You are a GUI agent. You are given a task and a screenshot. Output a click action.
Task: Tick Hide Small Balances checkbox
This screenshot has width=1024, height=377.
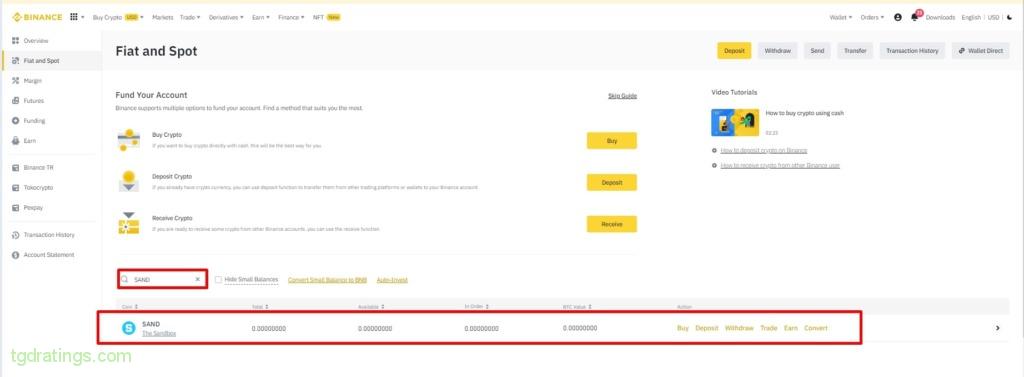click(218, 280)
